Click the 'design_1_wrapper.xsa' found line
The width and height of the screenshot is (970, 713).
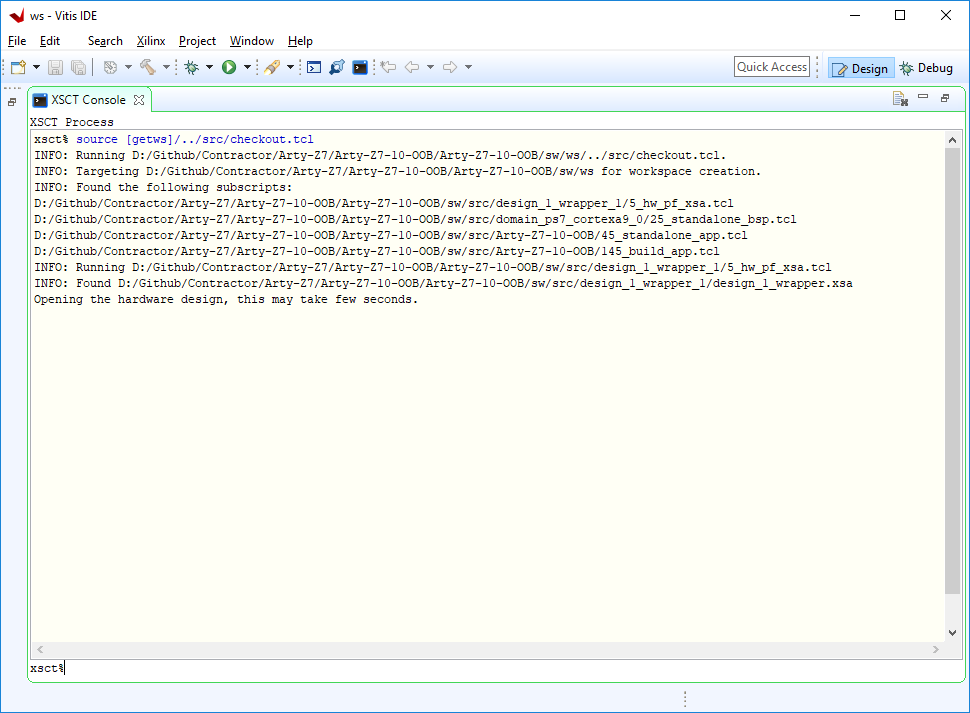443,283
